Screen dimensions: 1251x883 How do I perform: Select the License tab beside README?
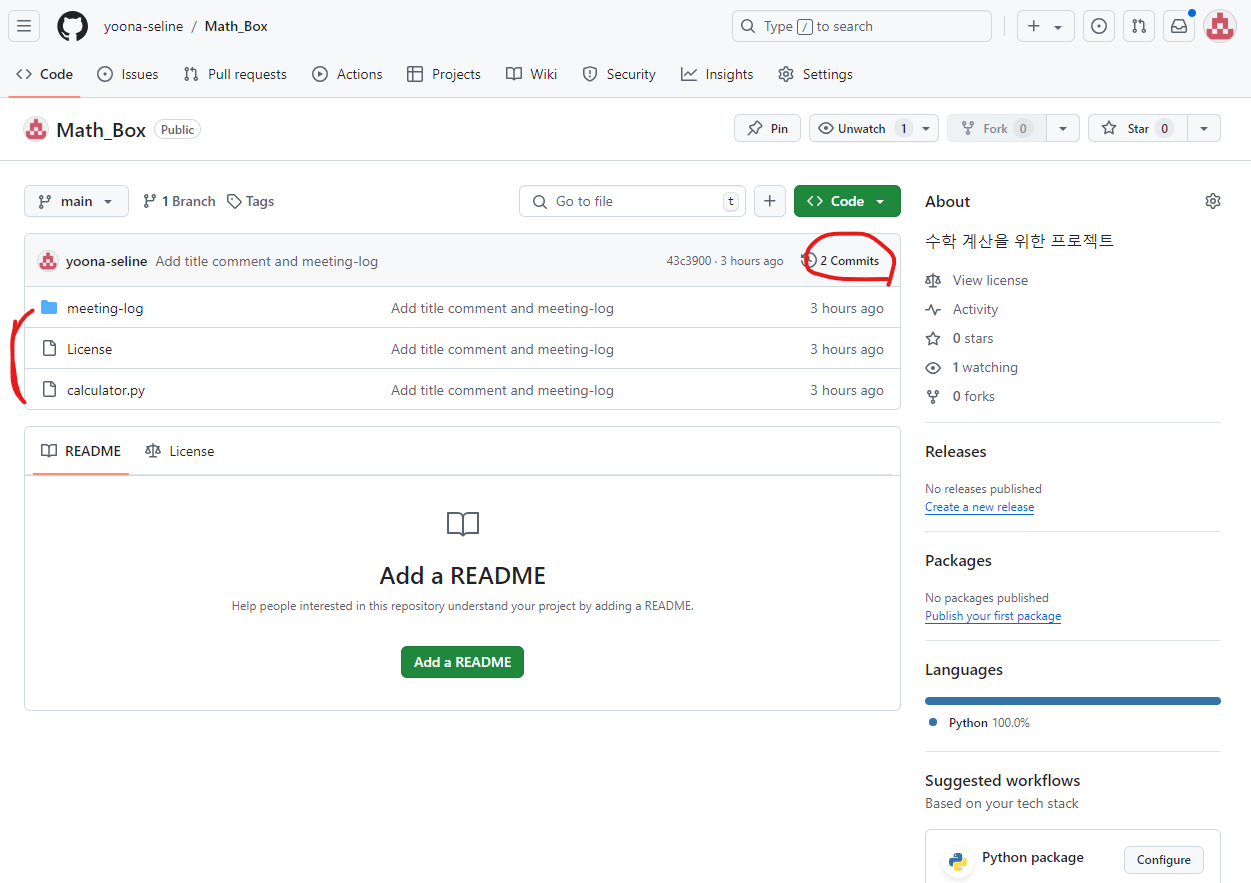(x=180, y=451)
